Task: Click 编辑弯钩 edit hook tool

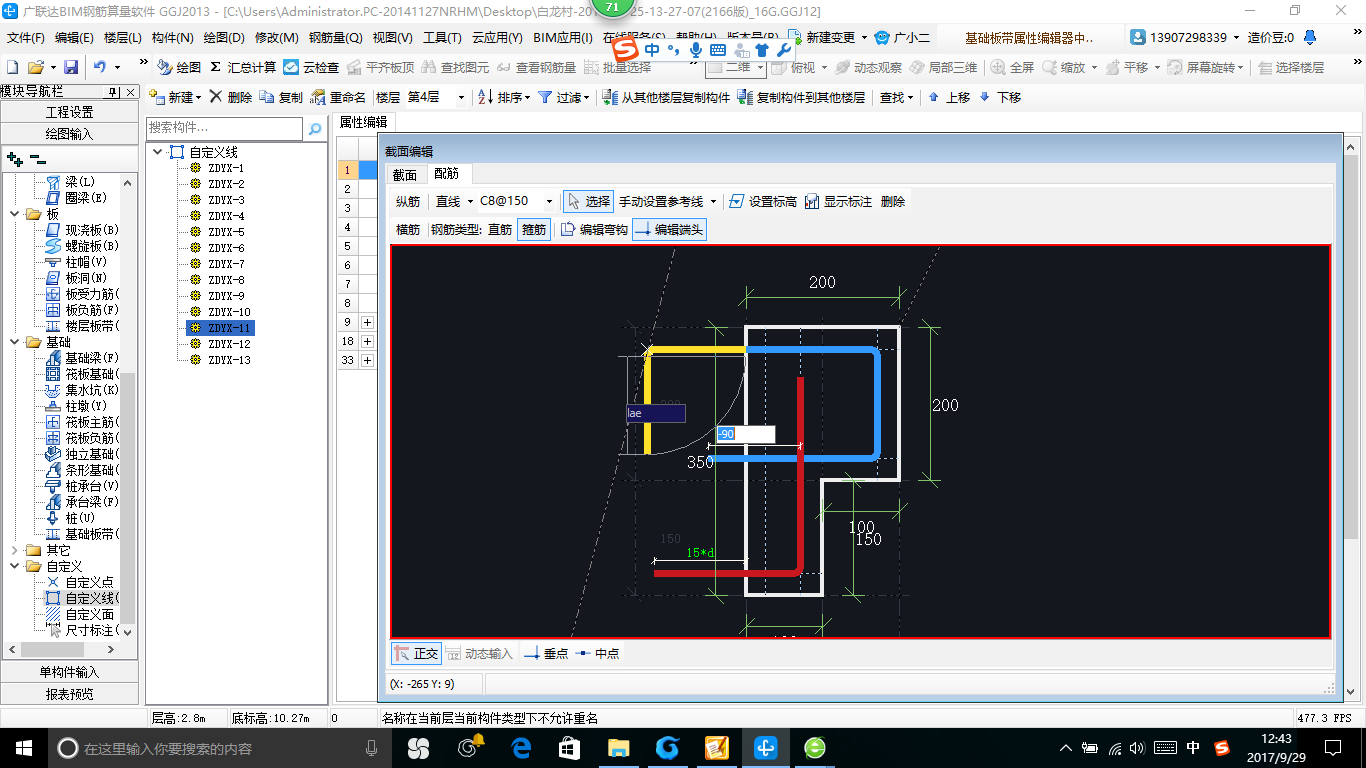Action: click(594, 229)
